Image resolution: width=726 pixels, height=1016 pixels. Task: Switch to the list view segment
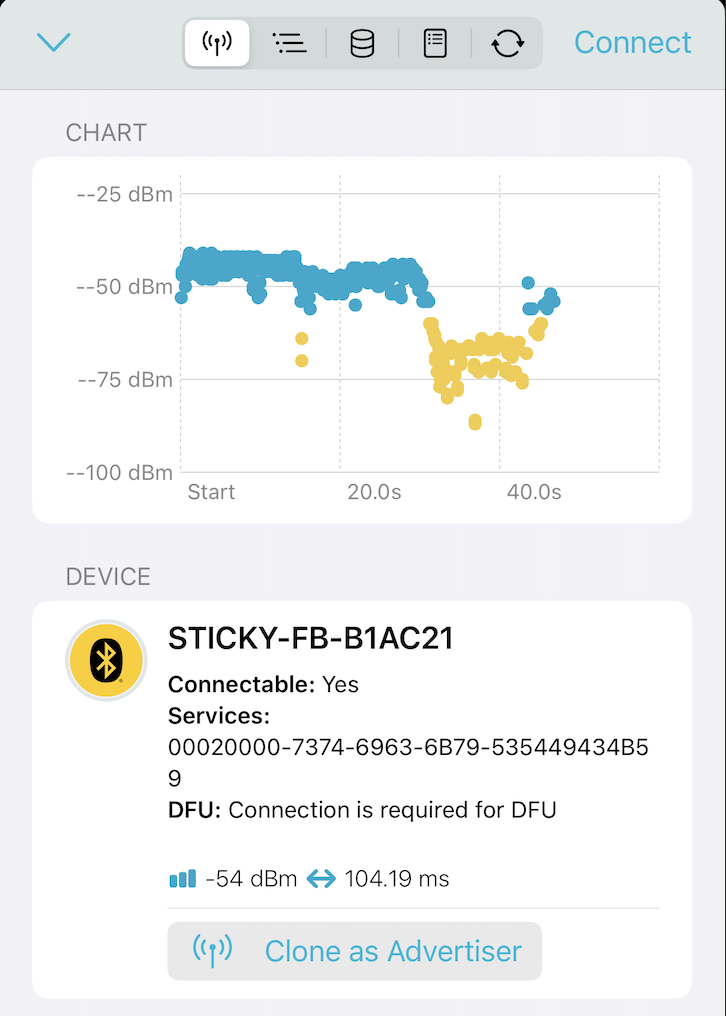point(289,43)
